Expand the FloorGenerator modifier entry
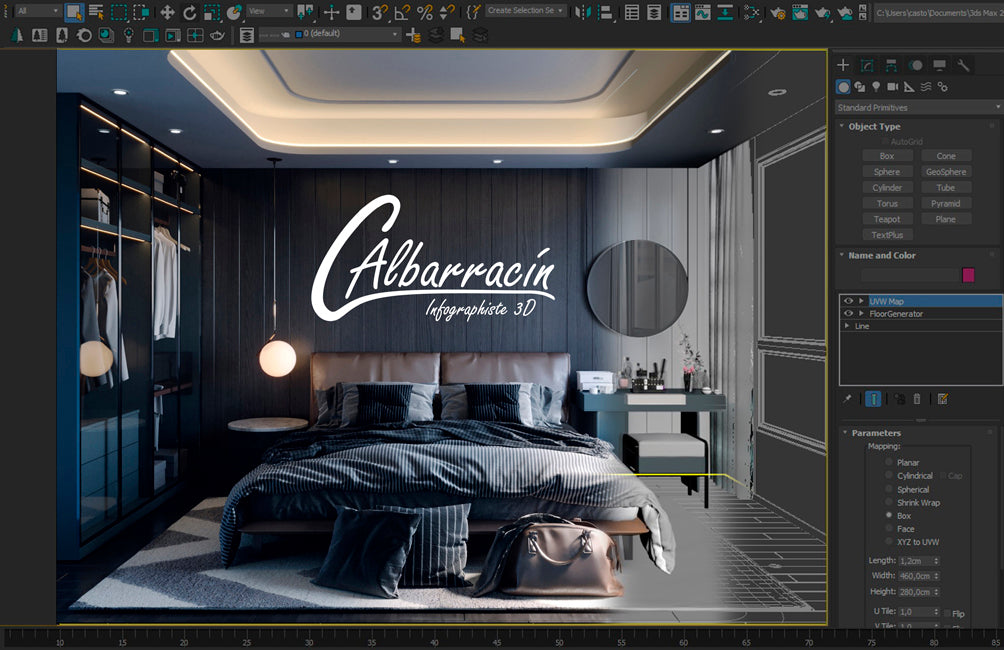 tap(862, 314)
